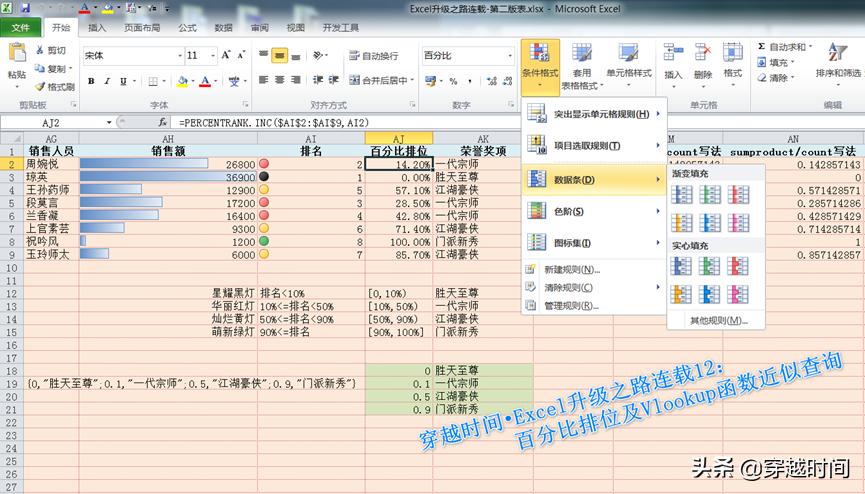Click the fill color paint bucket icon

[182, 81]
